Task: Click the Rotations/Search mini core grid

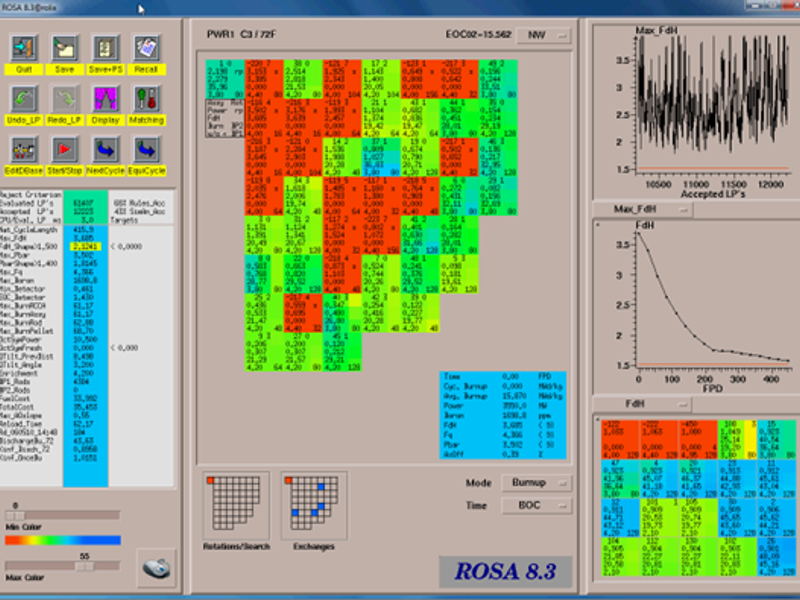Action: [x=236, y=505]
